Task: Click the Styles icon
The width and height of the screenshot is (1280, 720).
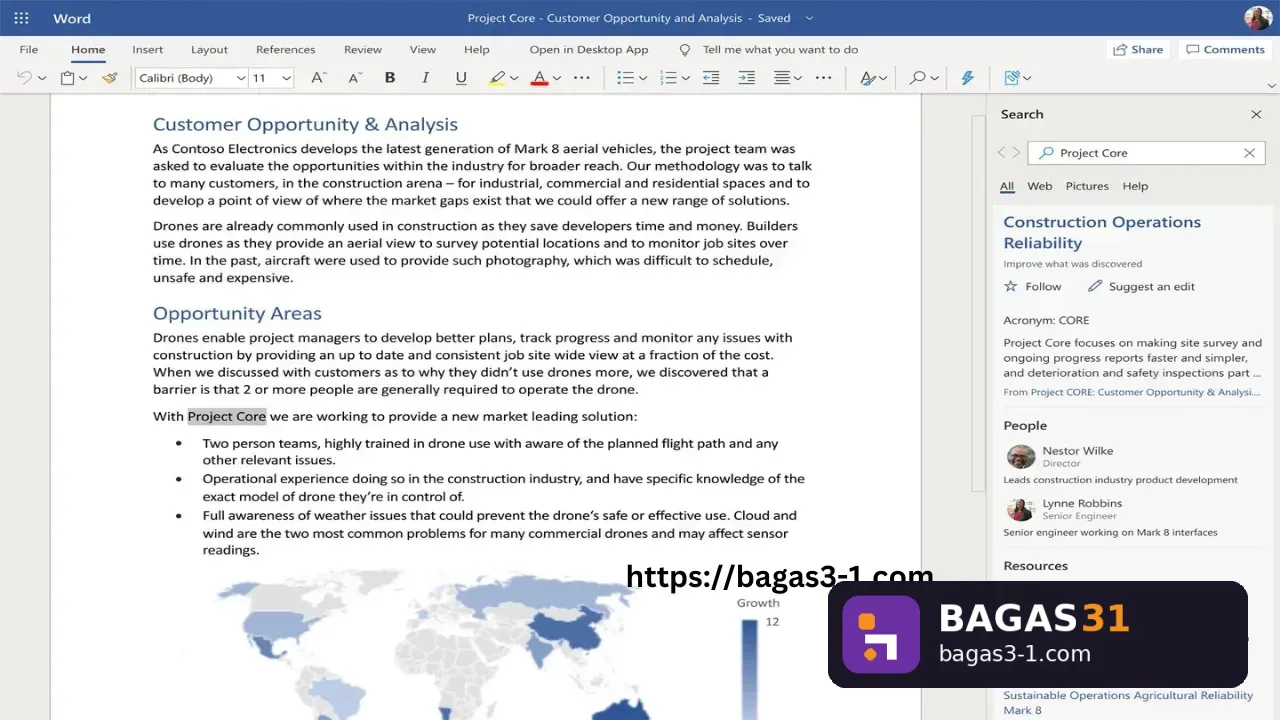Action: (x=868, y=78)
